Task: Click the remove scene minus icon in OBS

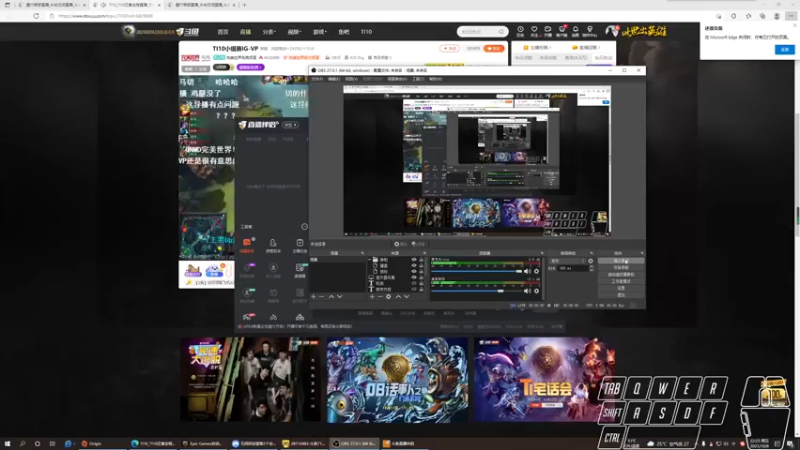Action: click(321, 296)
